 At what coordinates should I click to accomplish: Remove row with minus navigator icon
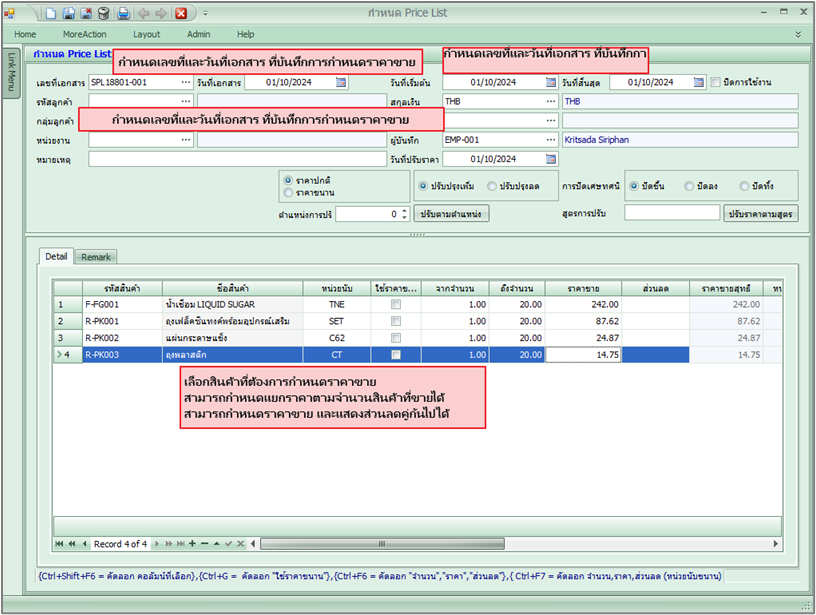tap(204, 544)
